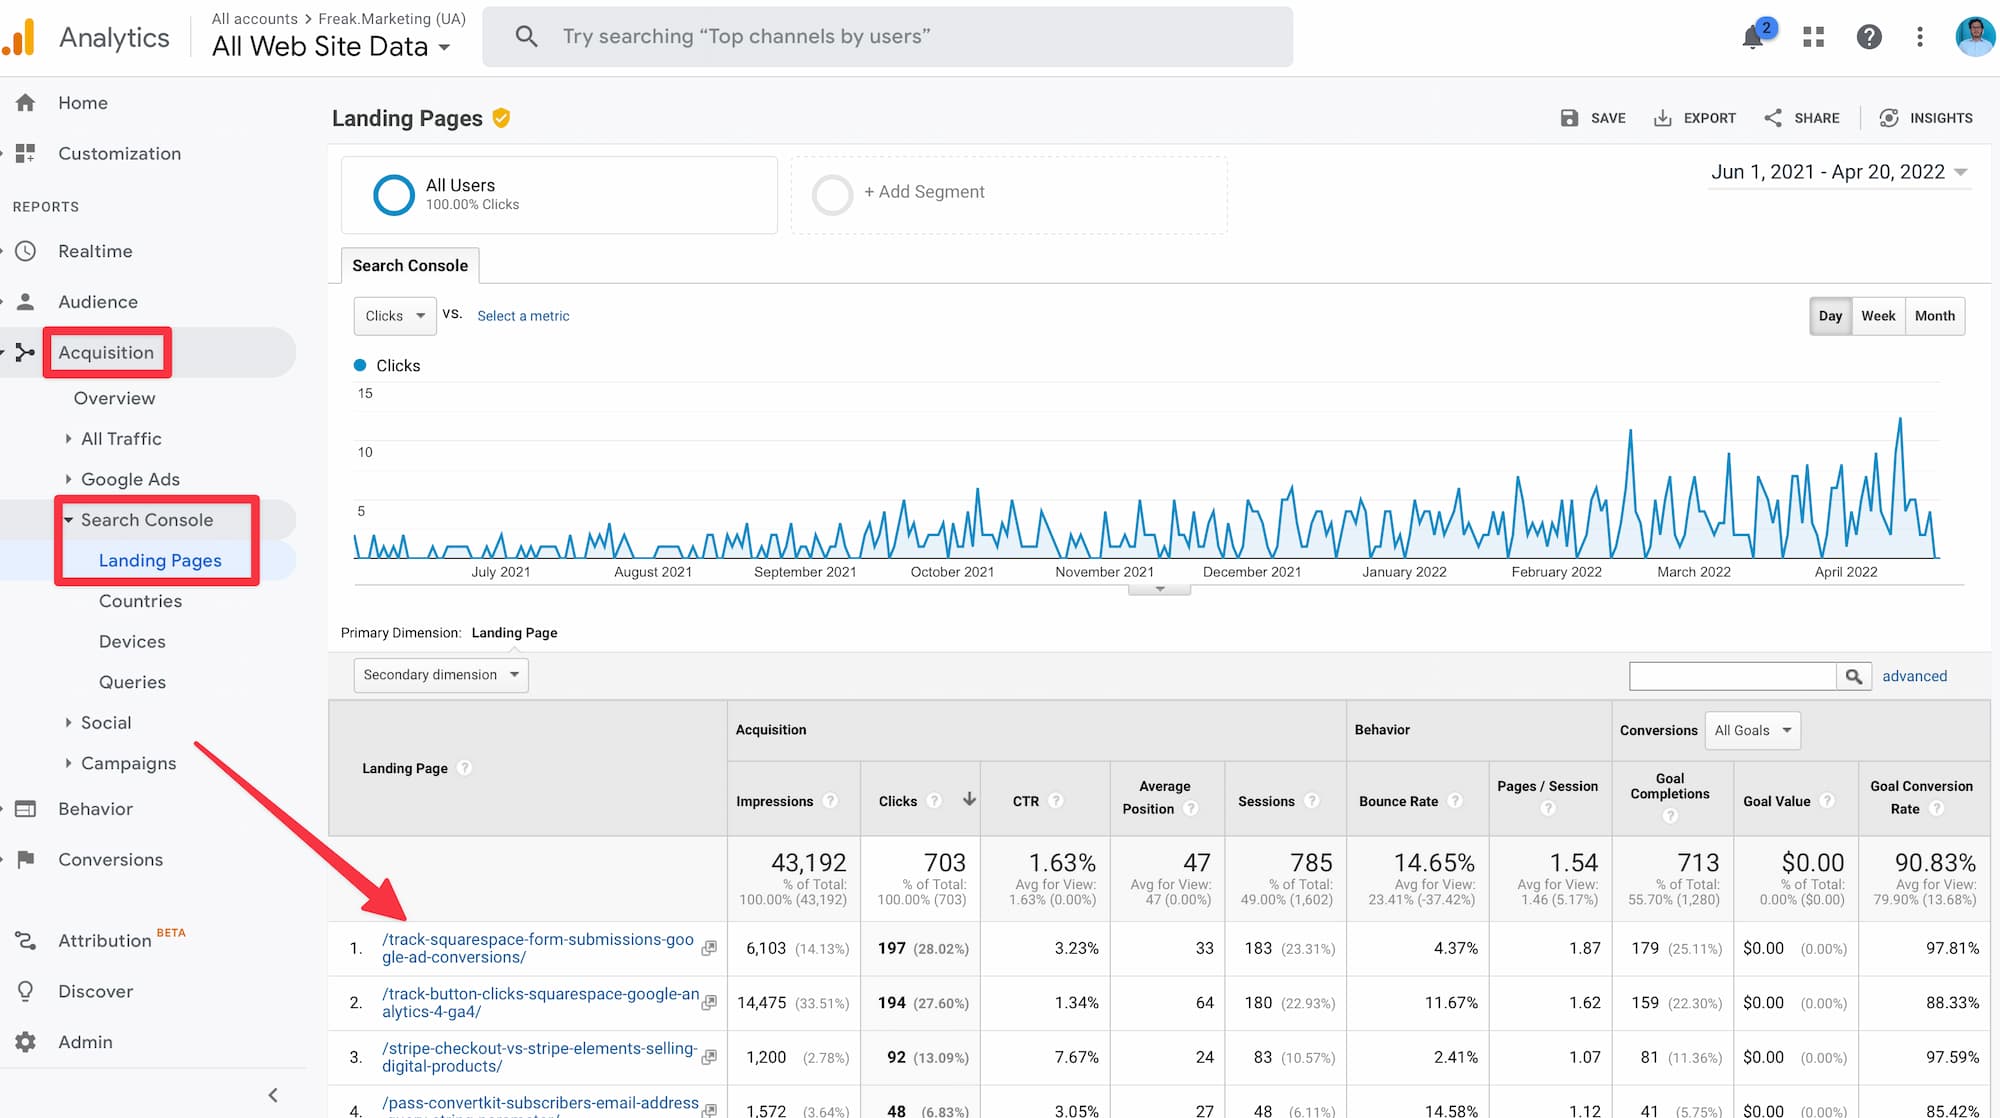Screen dimensions: 2000x1118
Task: Expand the Campaigns section
Action: point(128,763)
